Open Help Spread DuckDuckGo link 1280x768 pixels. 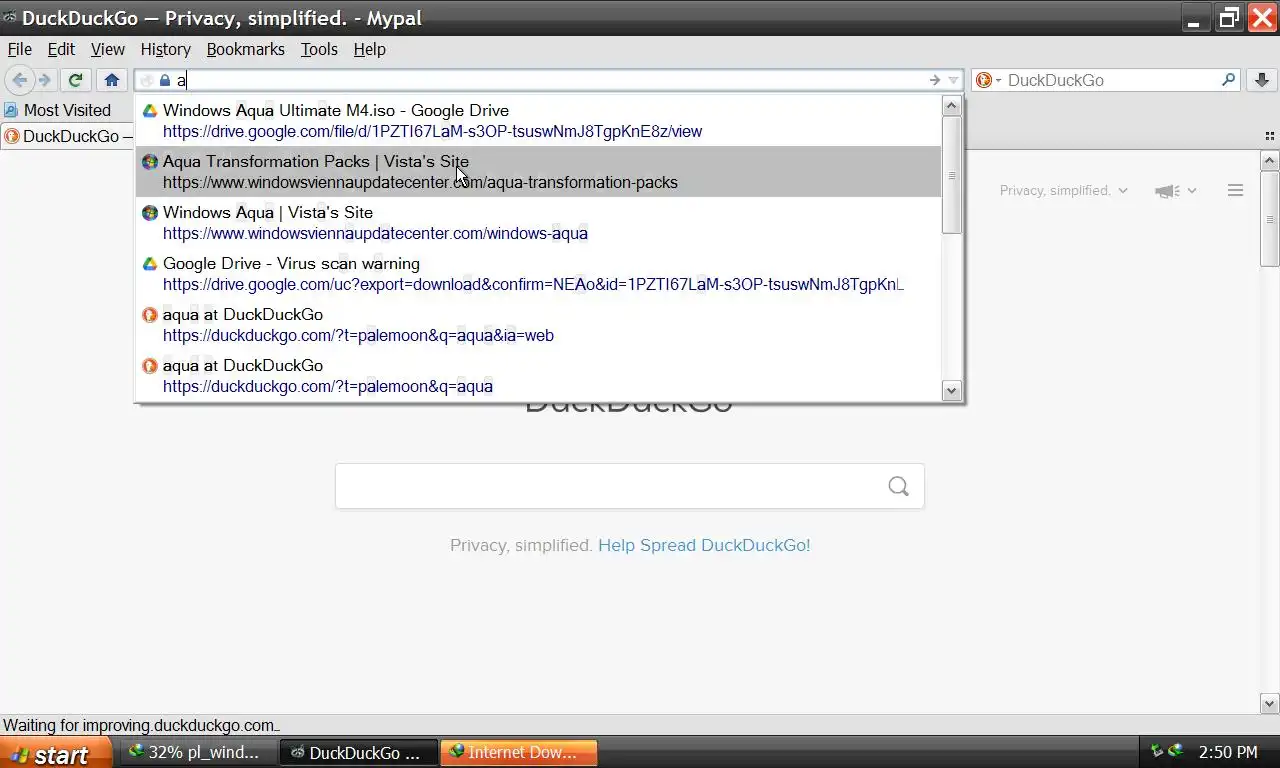(x=704, y=545)
